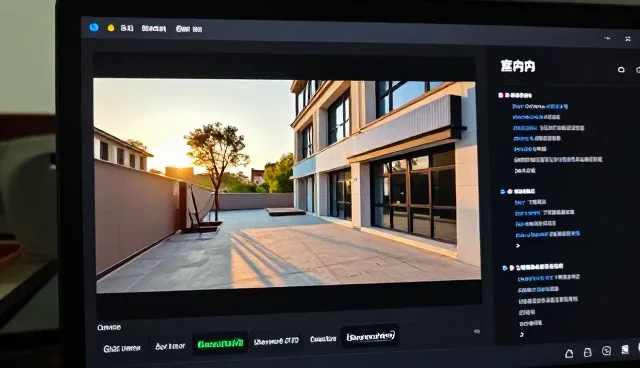Click the lock icon in bottom toolbar
The height and width of the screenshot is (368, 640).
(587, 352)
